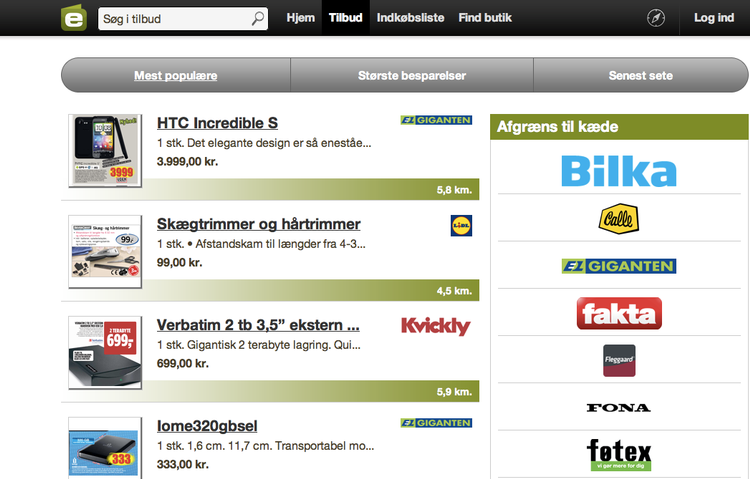750x479 pixels.
Task: Open Skægtrimmer og hårtrimmer offer title
Action: [259, 224]
